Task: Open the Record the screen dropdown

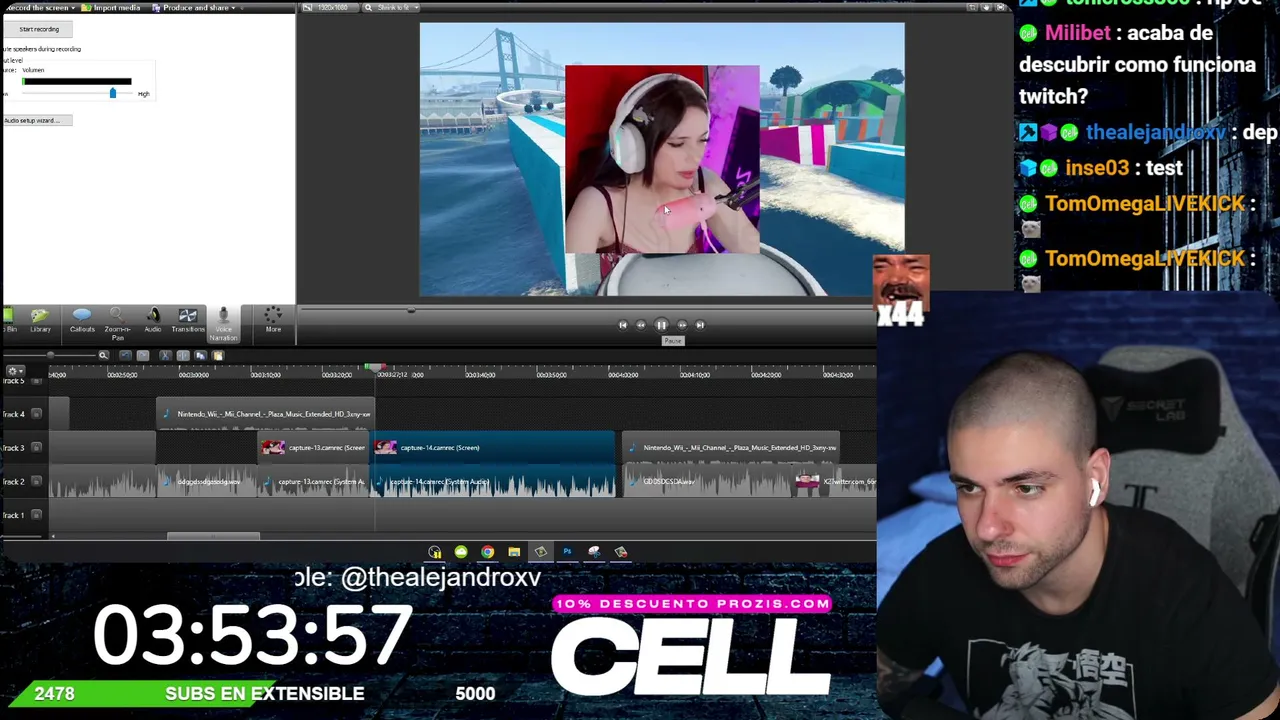Action: coord(40,8)
